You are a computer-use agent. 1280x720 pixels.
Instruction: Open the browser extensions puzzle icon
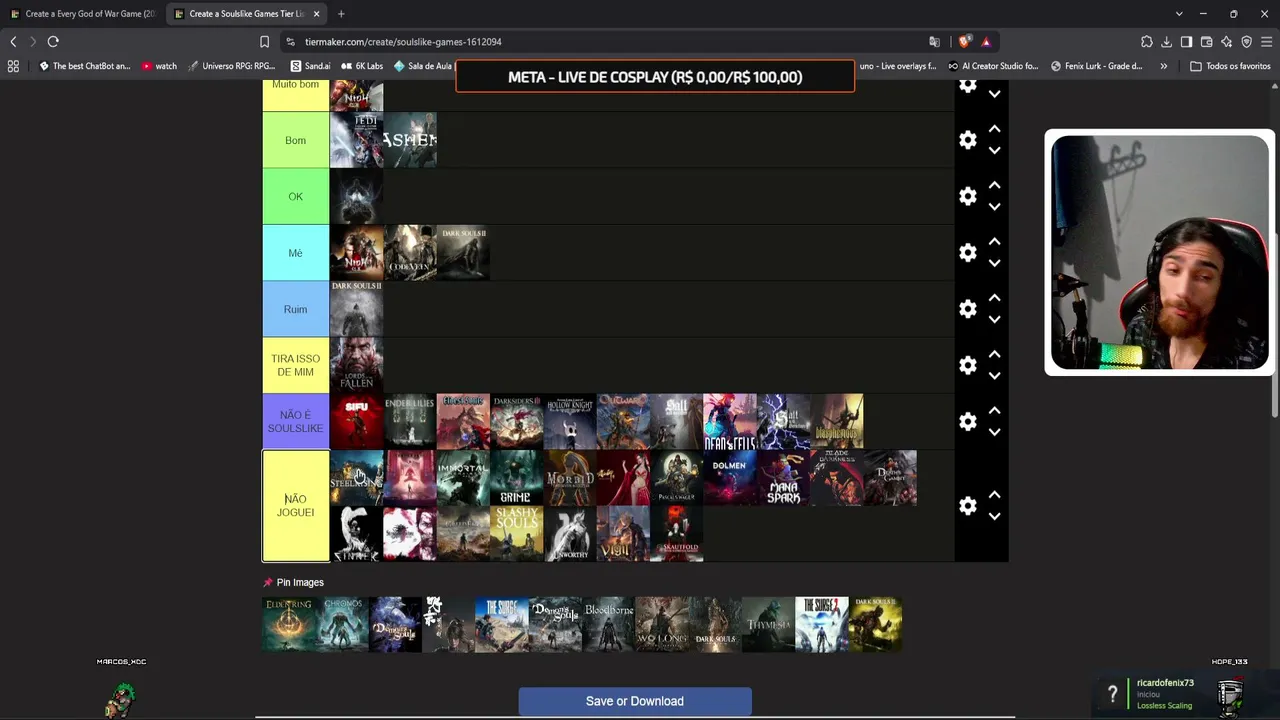(x=1146, y=42)
